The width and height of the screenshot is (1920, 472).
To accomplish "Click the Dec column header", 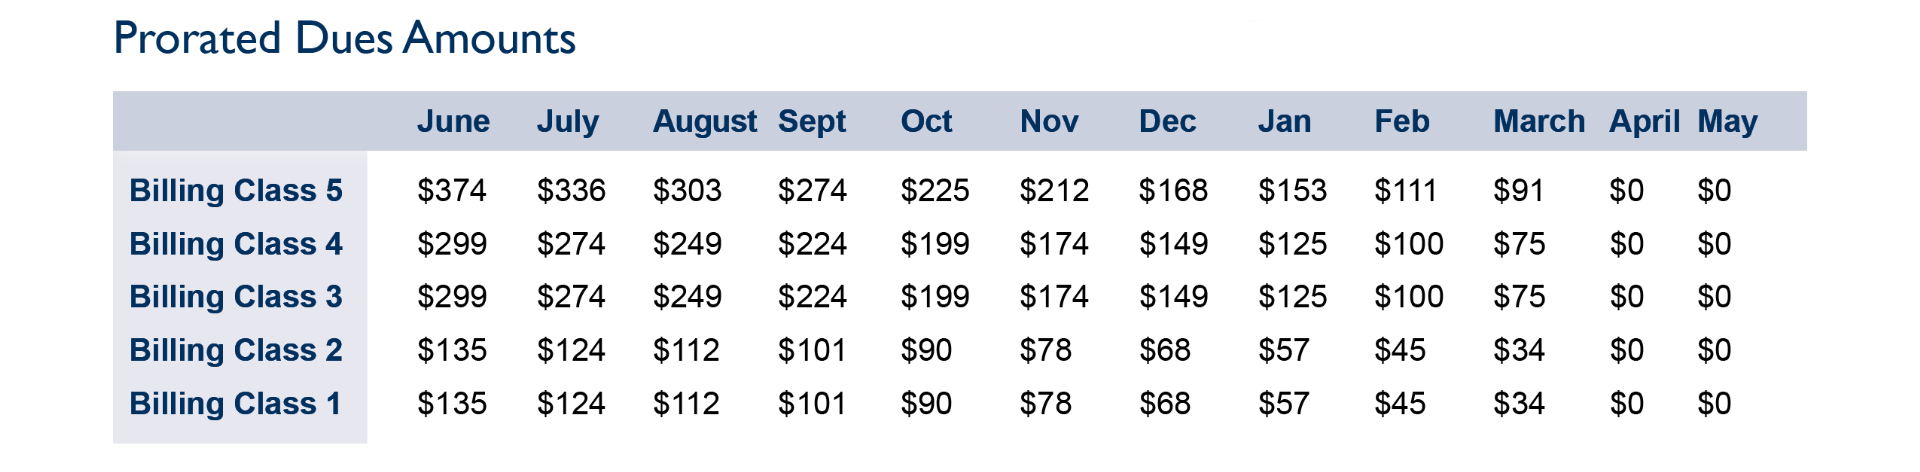I will 1167,121.
